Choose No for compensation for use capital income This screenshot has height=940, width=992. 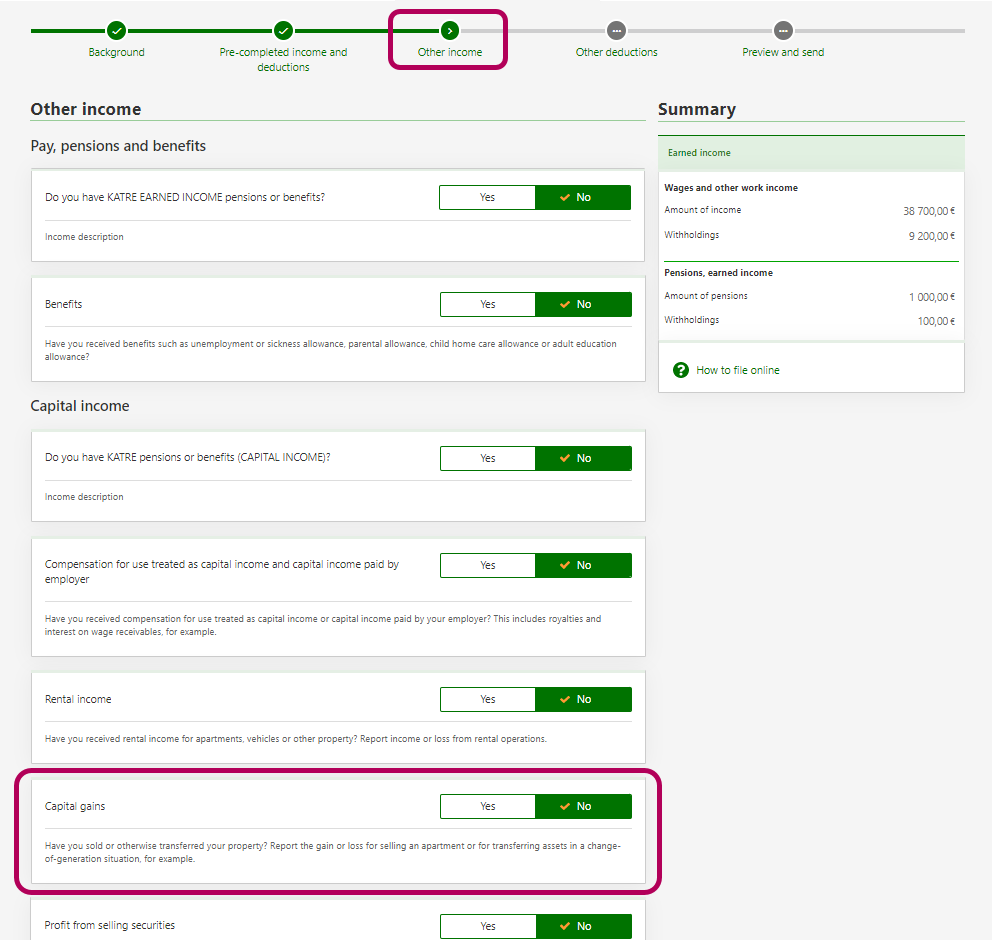583,565
